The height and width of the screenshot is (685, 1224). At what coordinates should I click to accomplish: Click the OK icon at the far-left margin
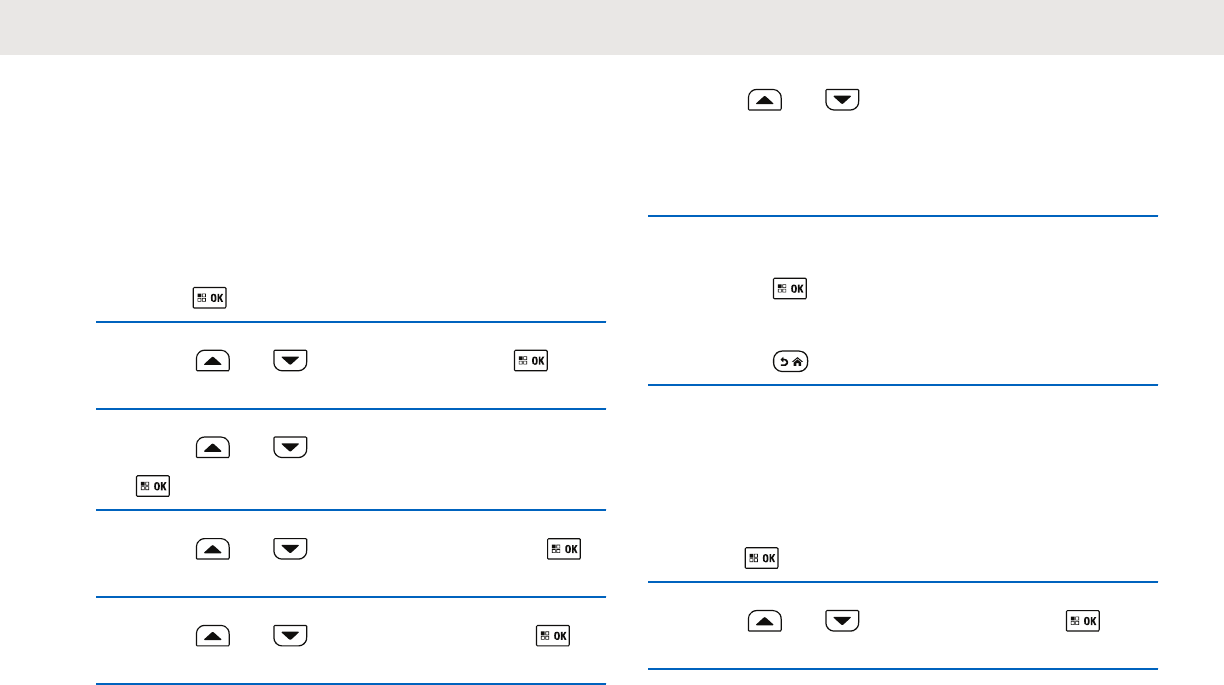(x=153, y=486)
